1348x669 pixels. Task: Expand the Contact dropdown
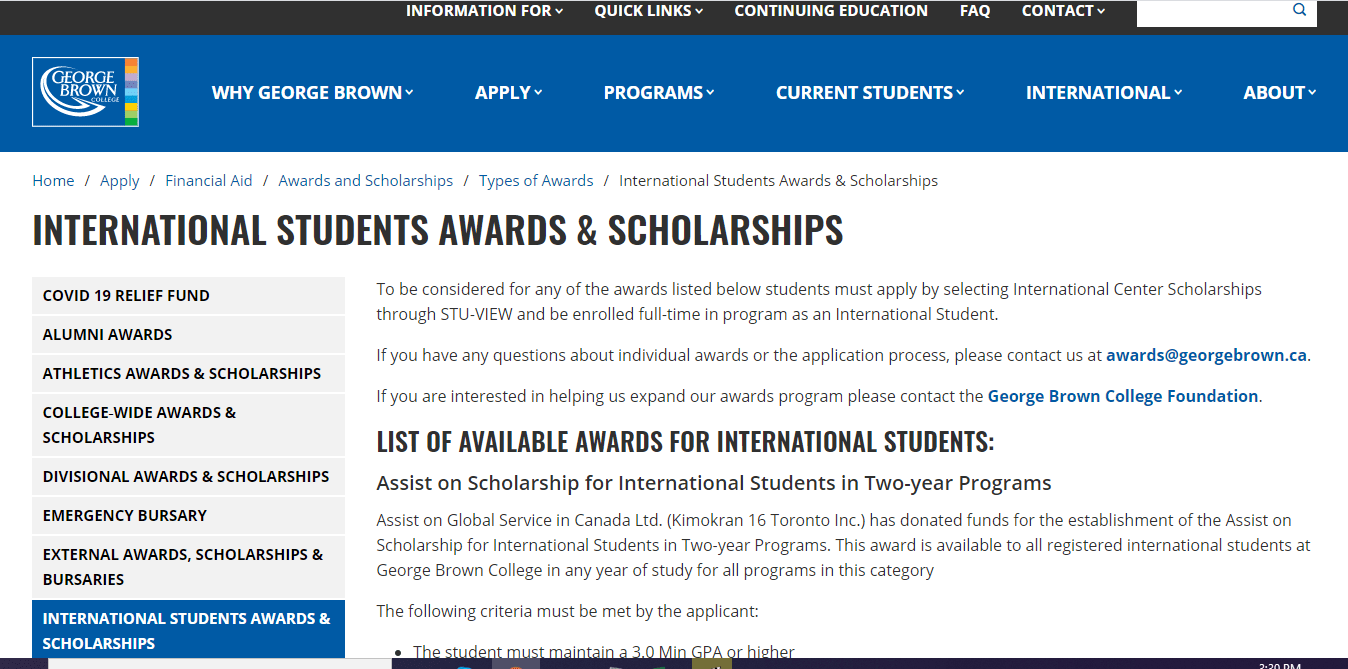point(1063,11)
